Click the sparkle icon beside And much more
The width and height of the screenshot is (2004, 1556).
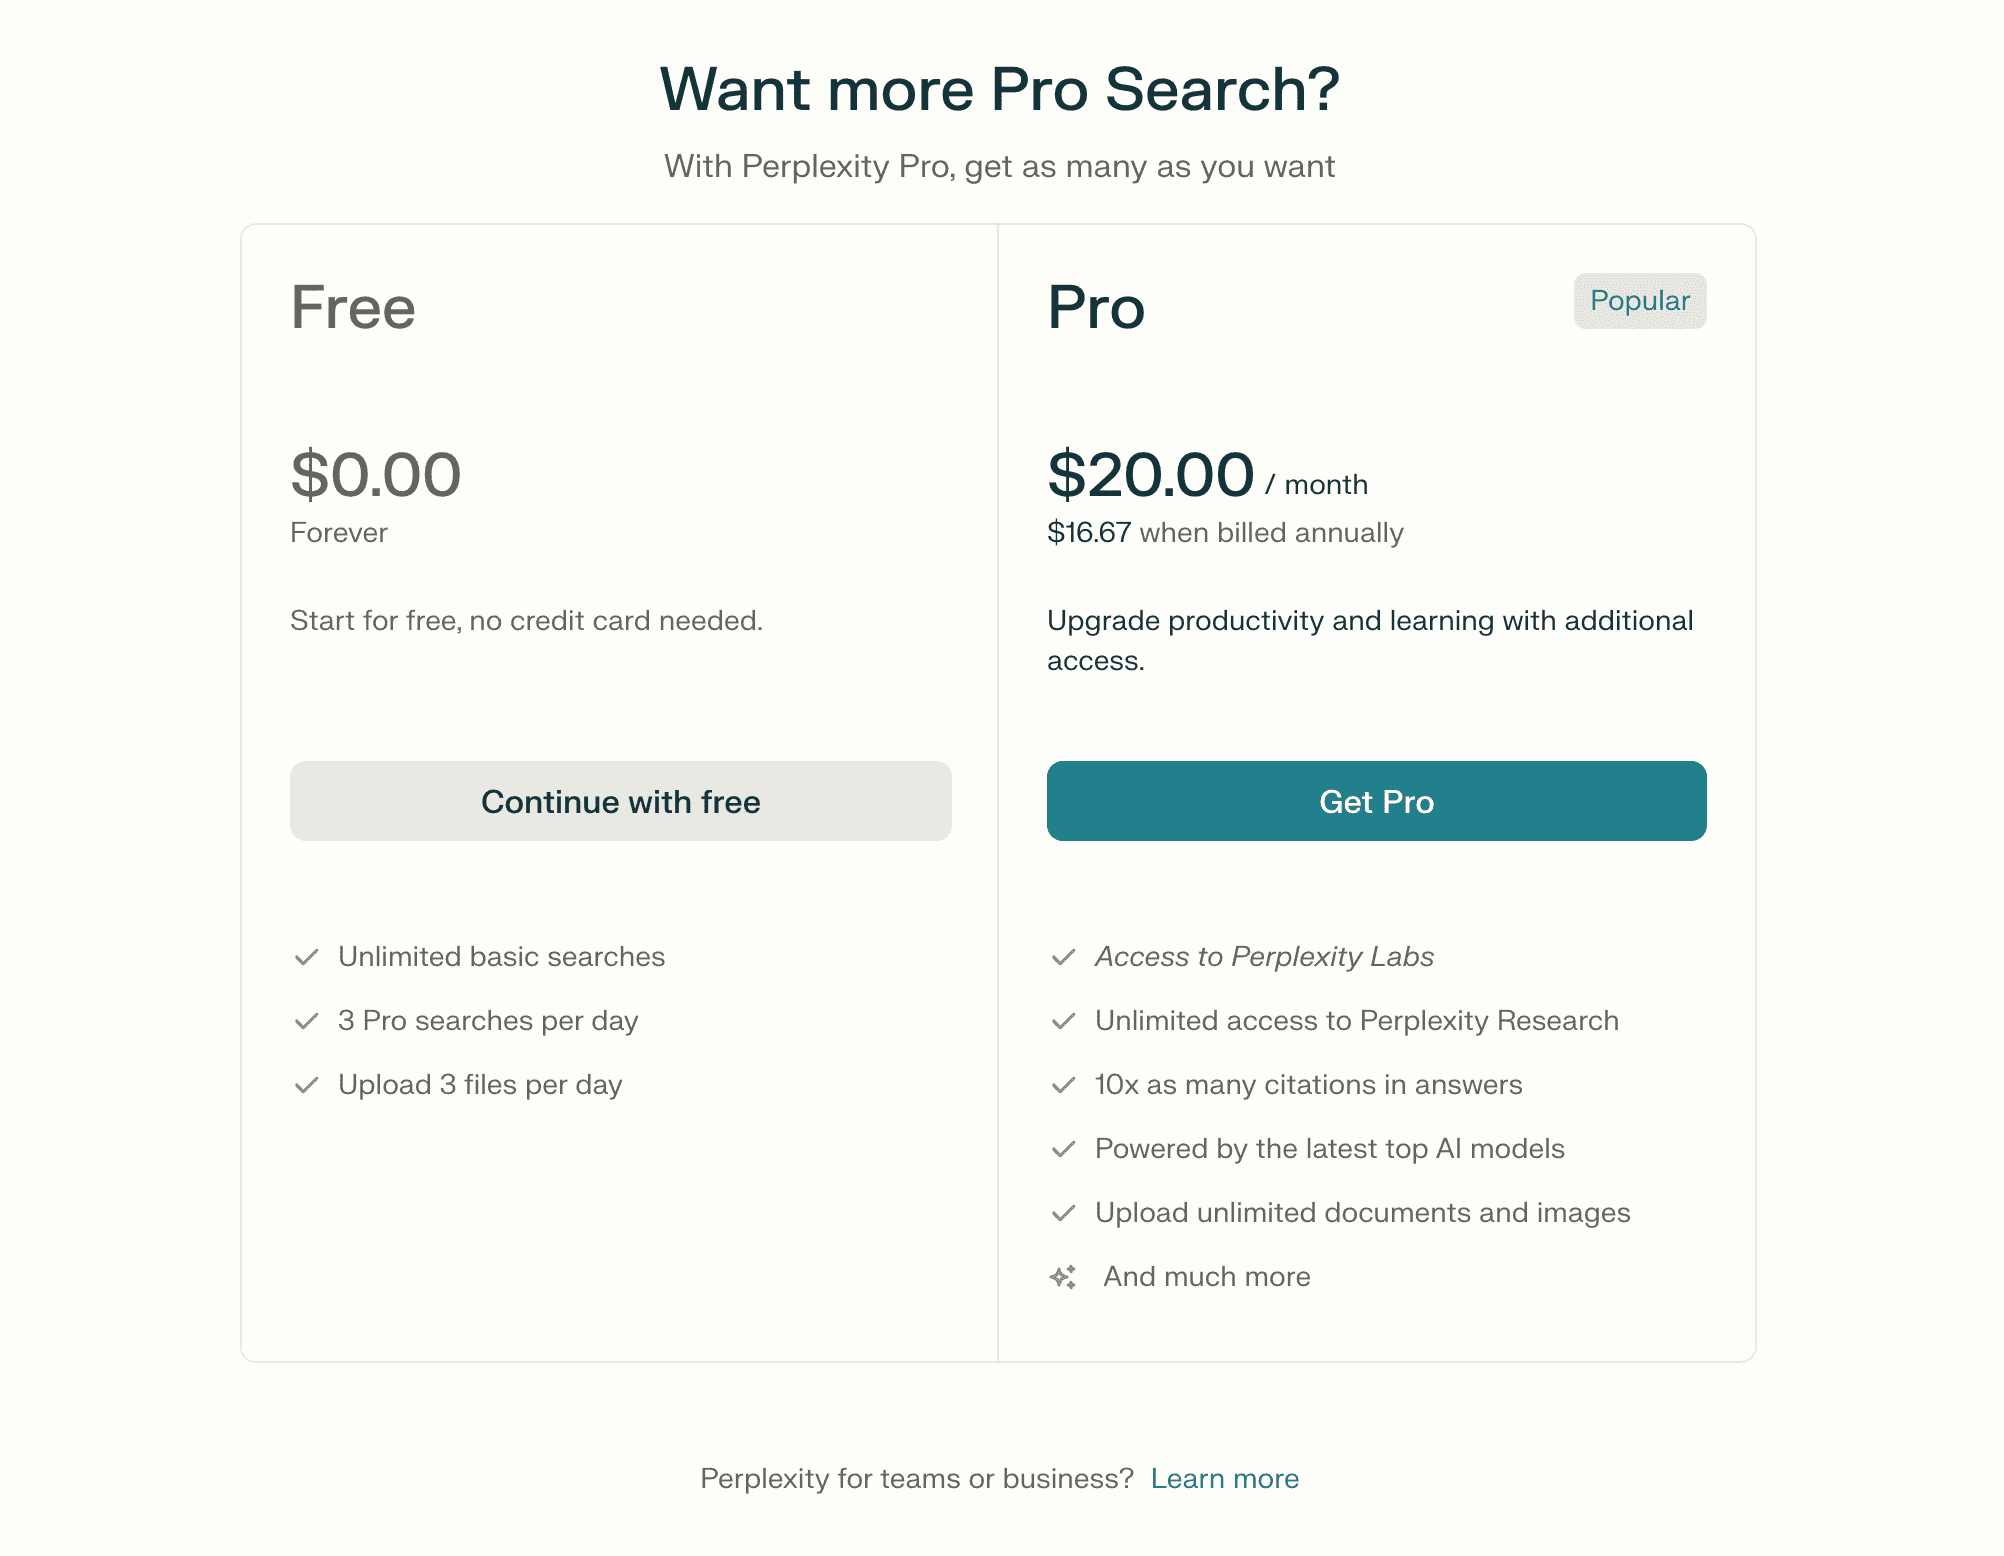1063,1277
